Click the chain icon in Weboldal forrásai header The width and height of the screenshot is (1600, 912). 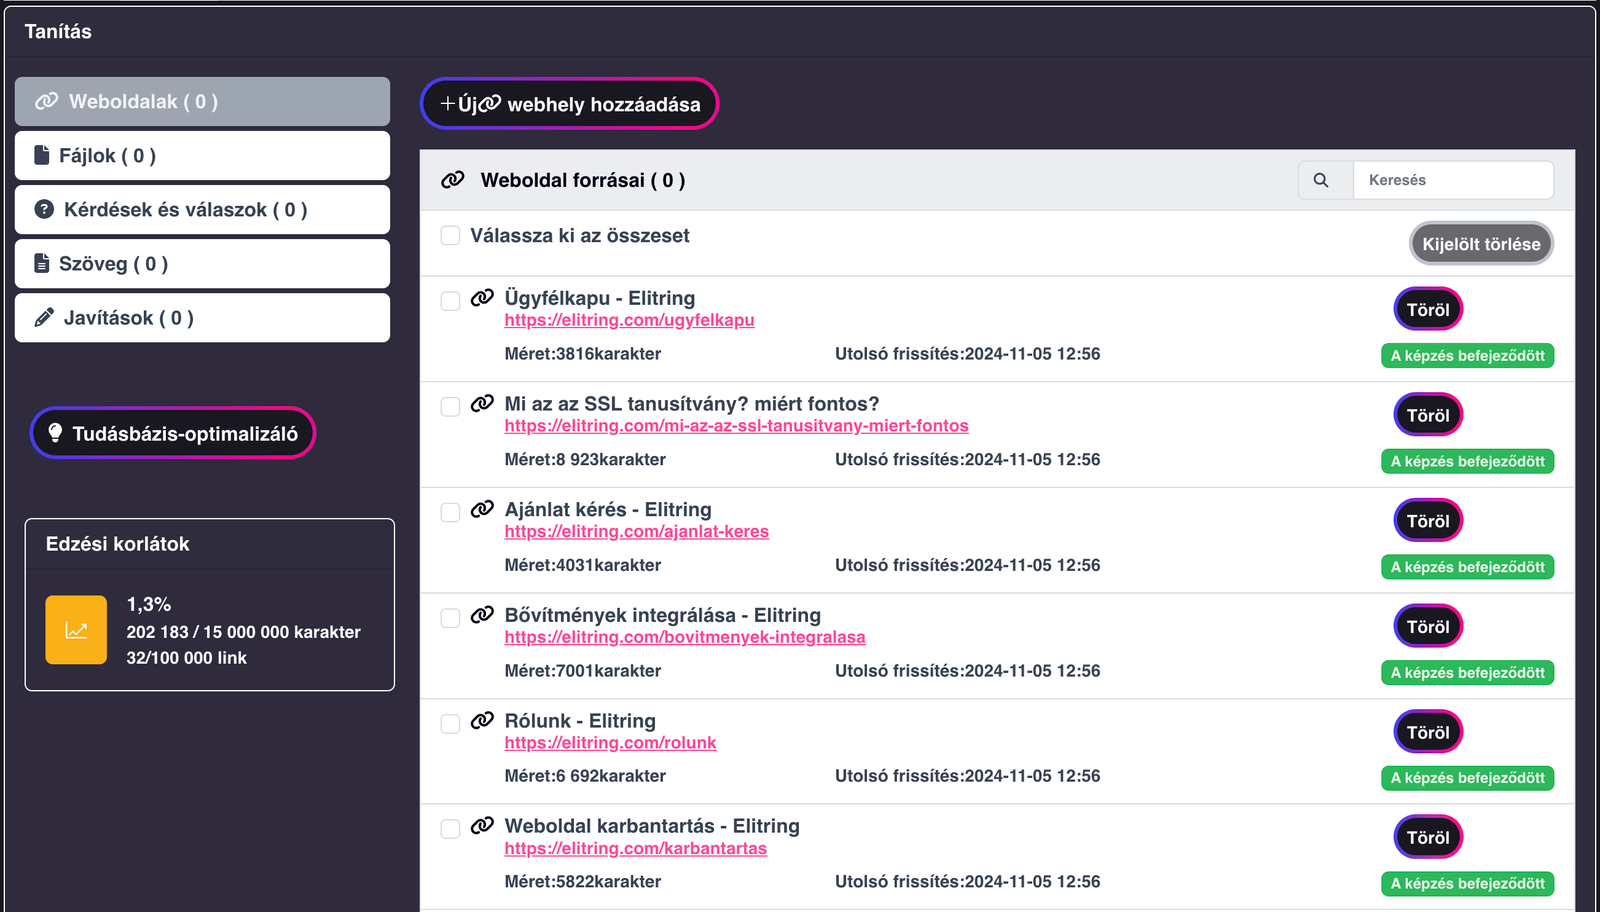[x=453, y=179]
